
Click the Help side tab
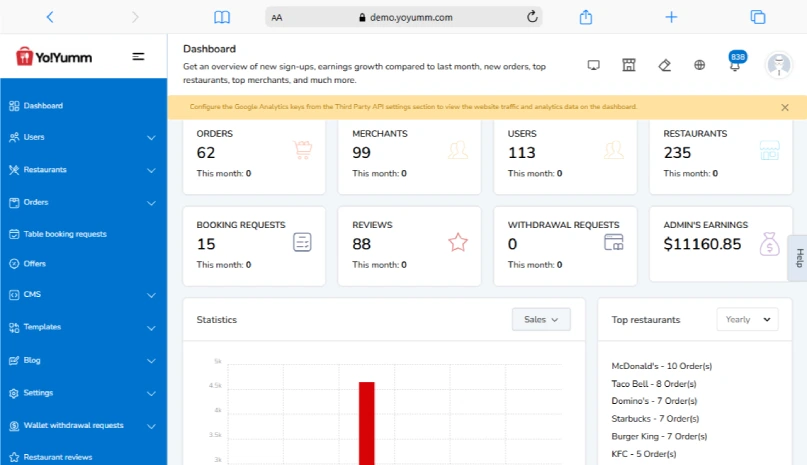(x=798, y=258)
